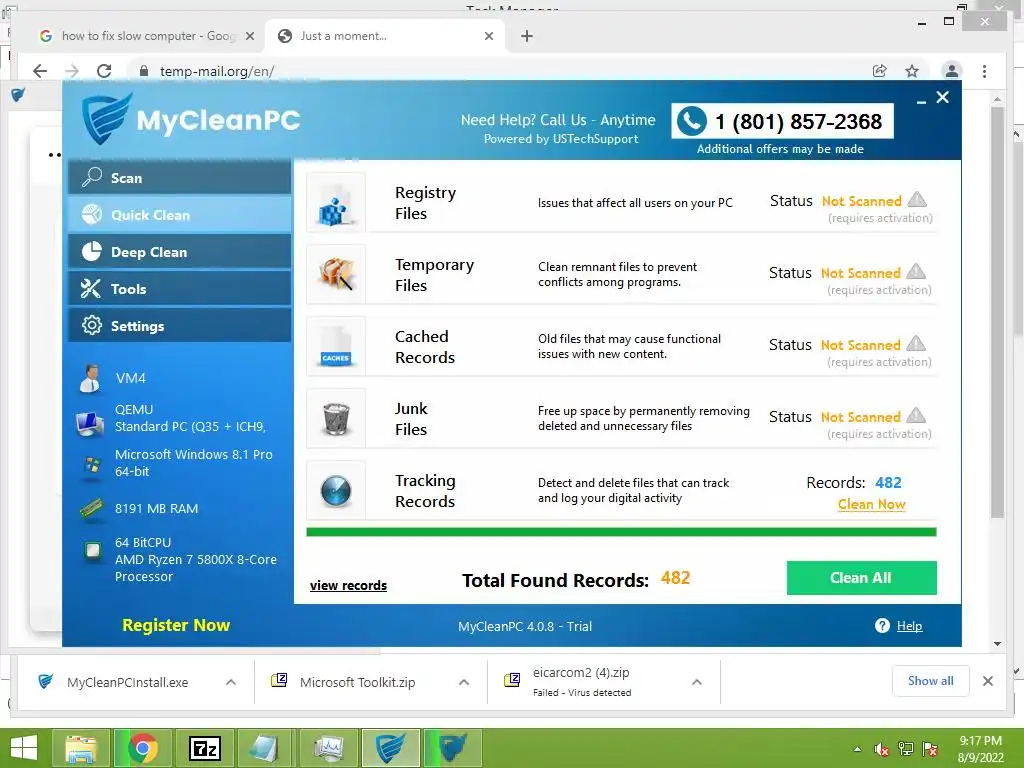The width and height of the screenshot is (1024, 768).
Task: Go back in Chrome
Action: pyautogui.click(x=40, y=71)
